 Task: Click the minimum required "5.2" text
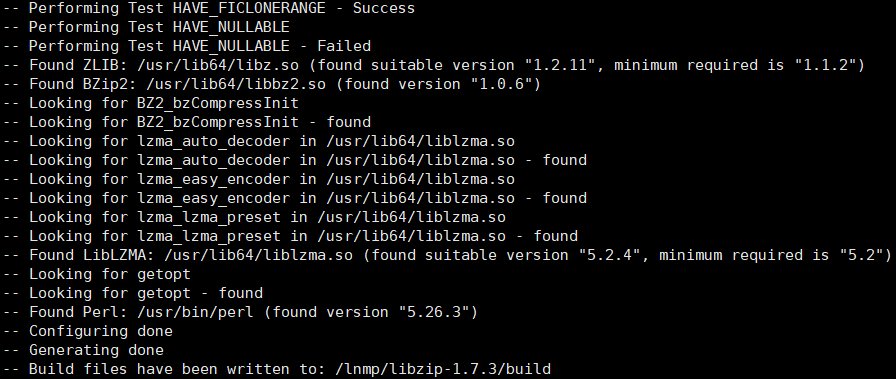[x=861, y=255]
